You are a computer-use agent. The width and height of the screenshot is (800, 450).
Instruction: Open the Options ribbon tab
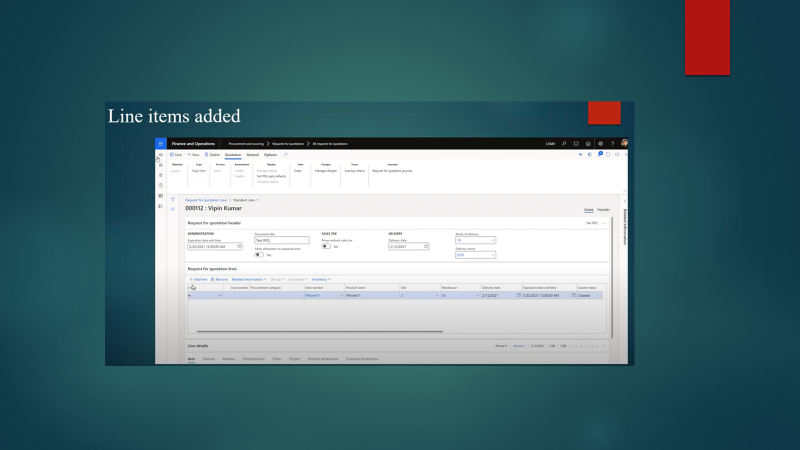(270, 155)
